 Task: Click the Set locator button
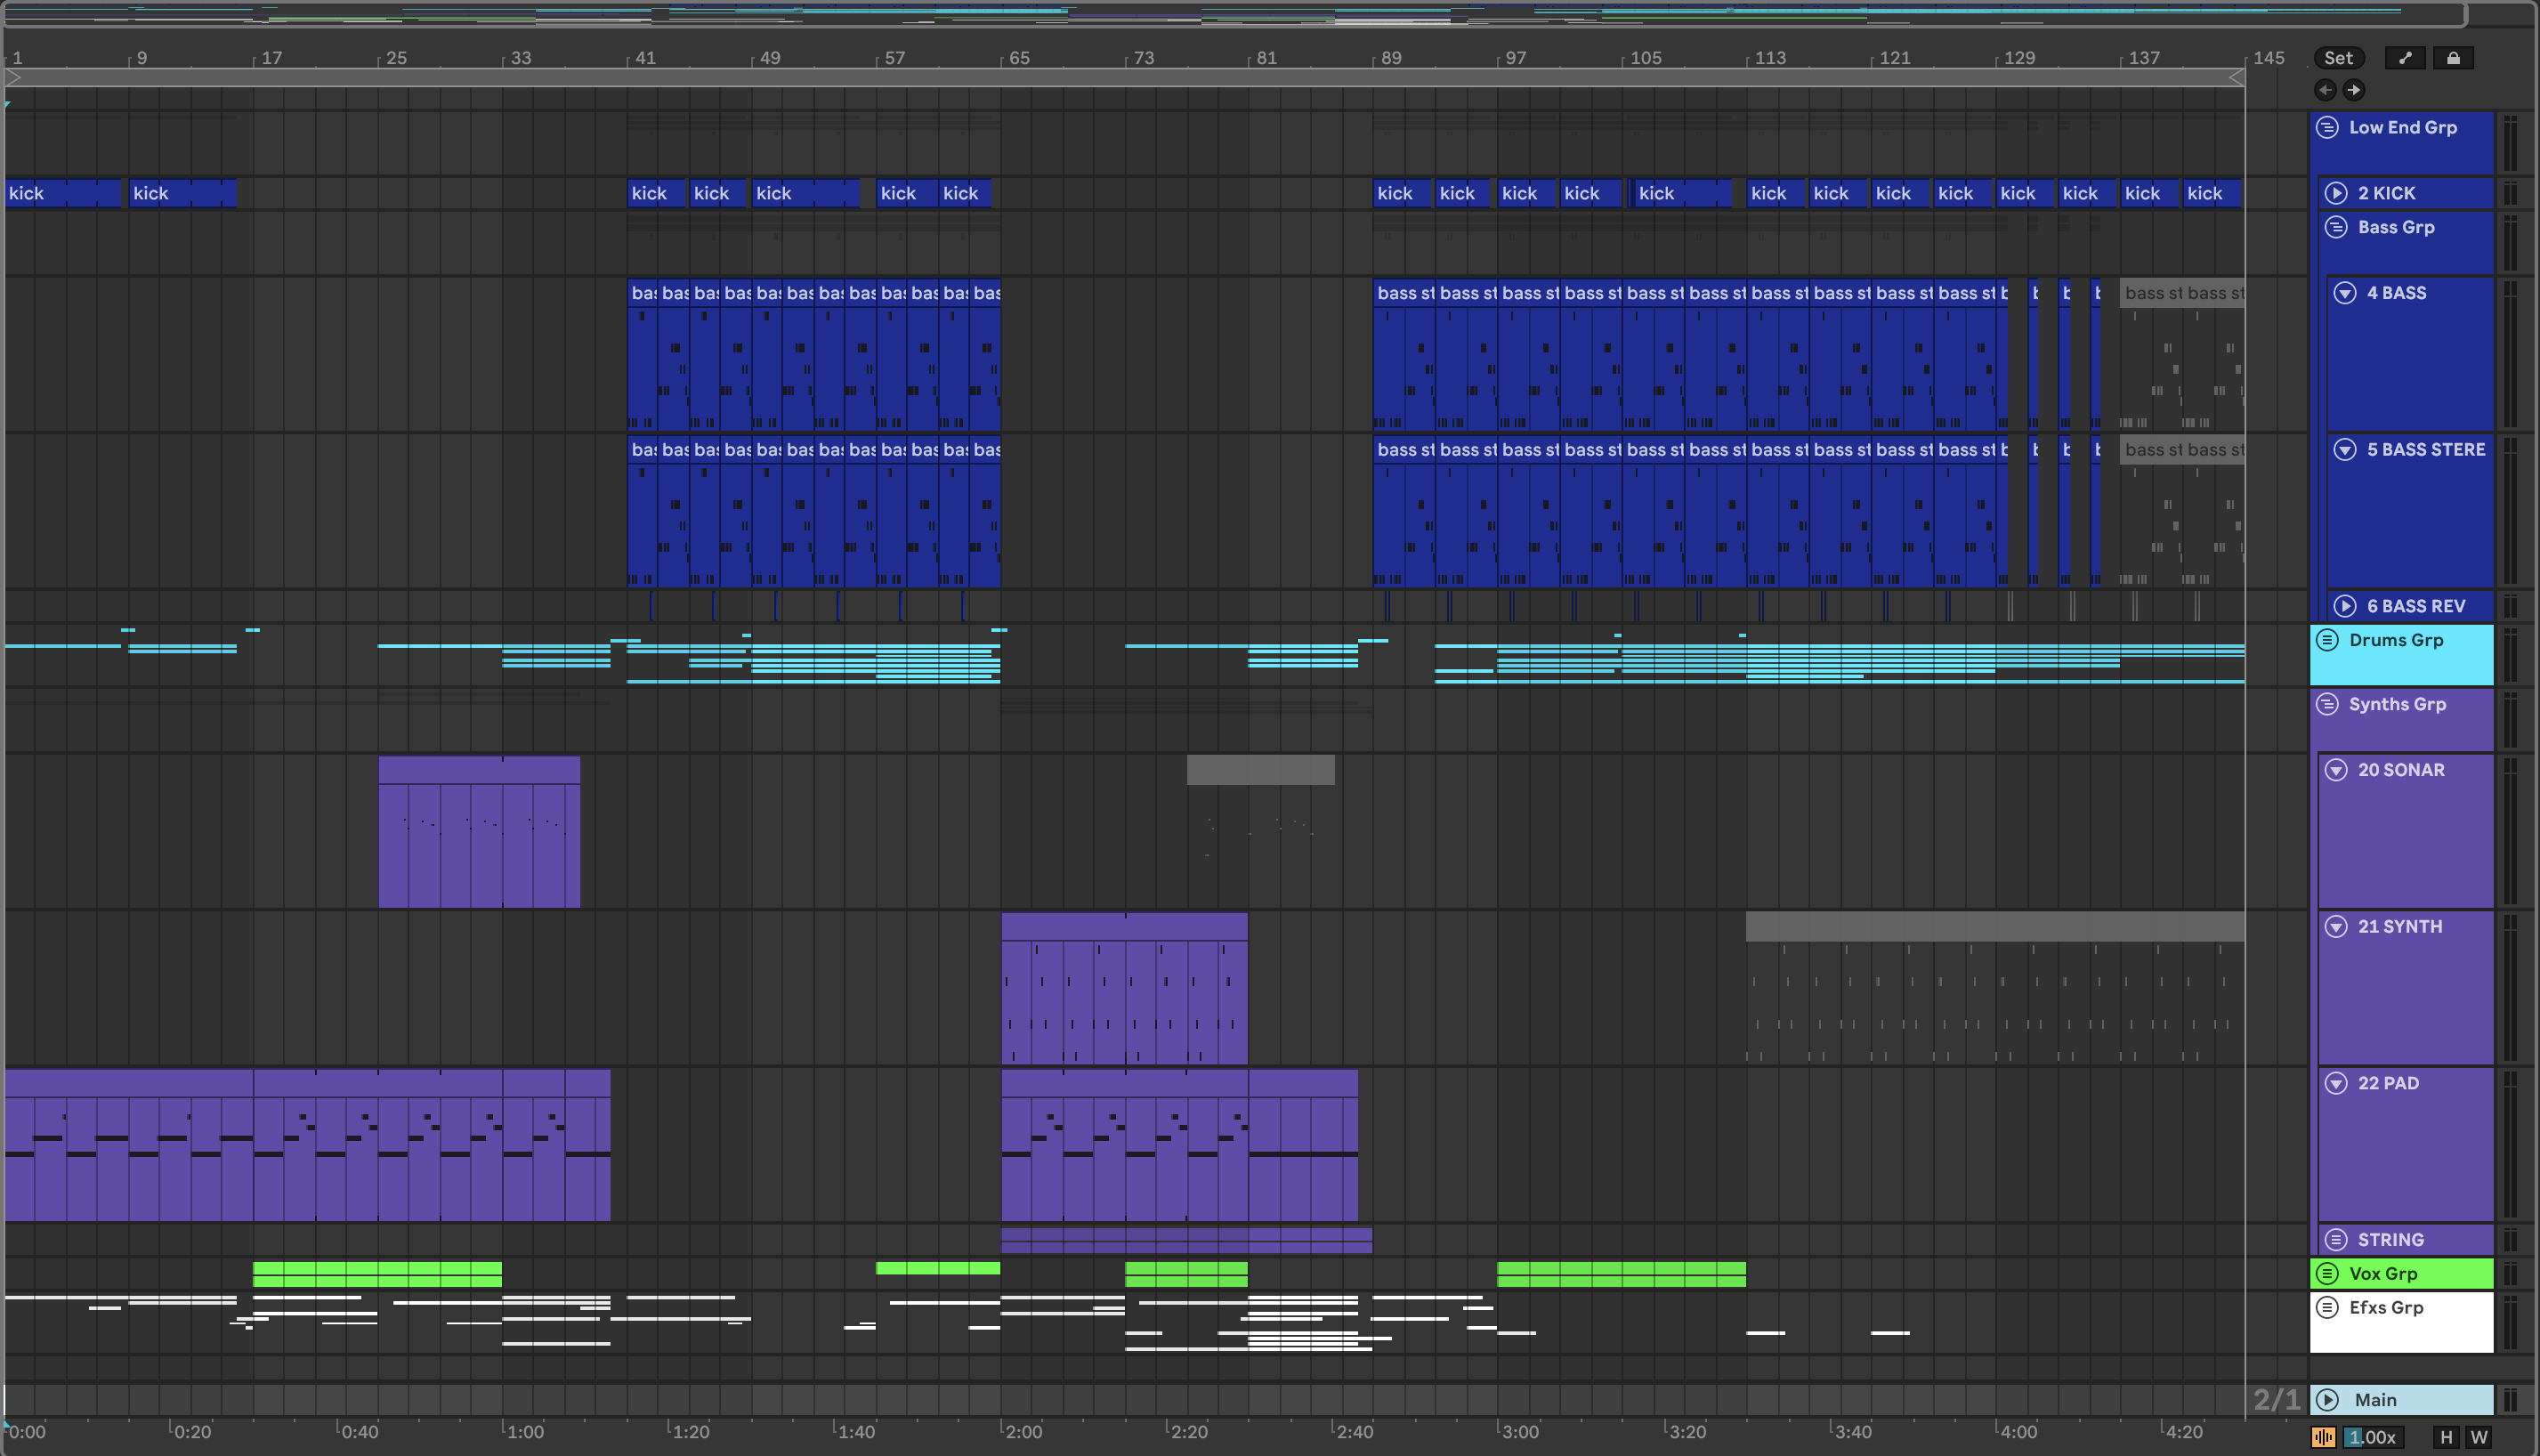pyautogui.click(x=2338, y=58)
